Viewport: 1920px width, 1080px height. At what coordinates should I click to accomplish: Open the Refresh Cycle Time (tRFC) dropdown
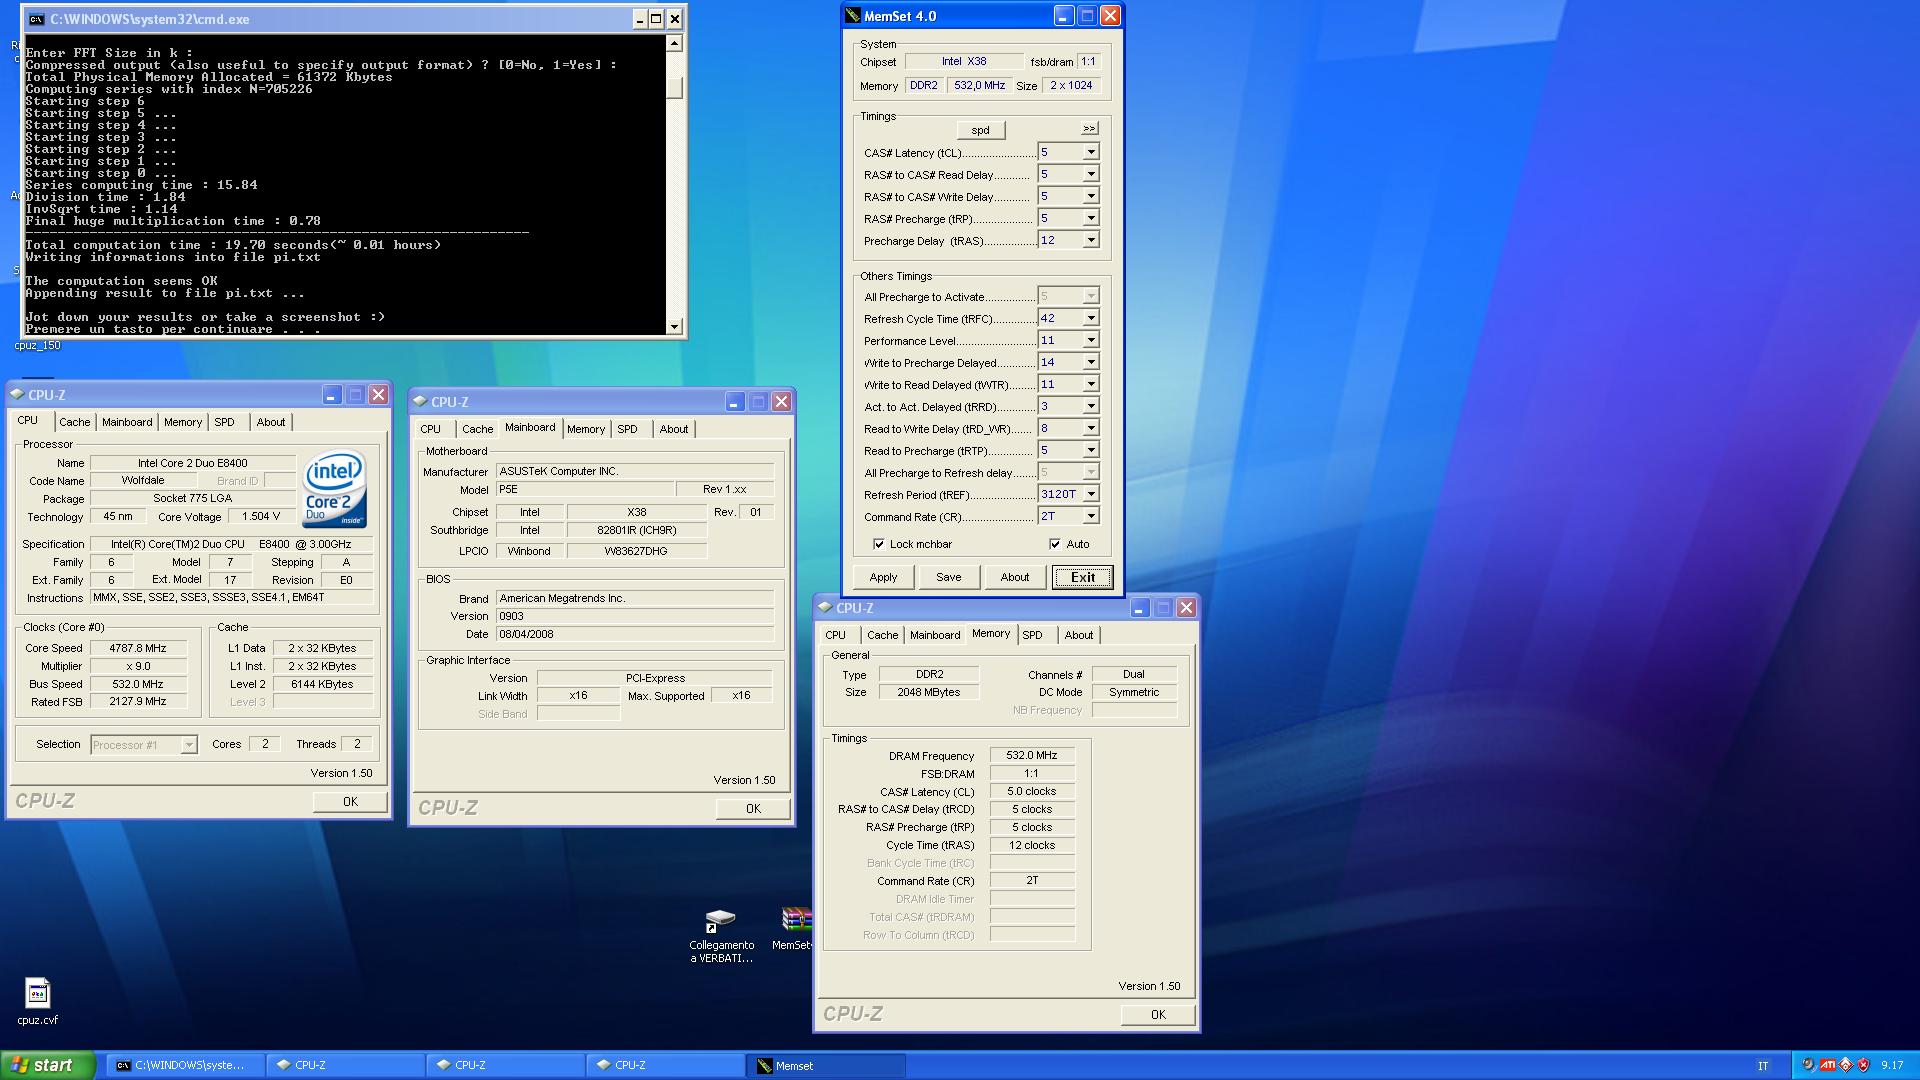coord(1091,318)
